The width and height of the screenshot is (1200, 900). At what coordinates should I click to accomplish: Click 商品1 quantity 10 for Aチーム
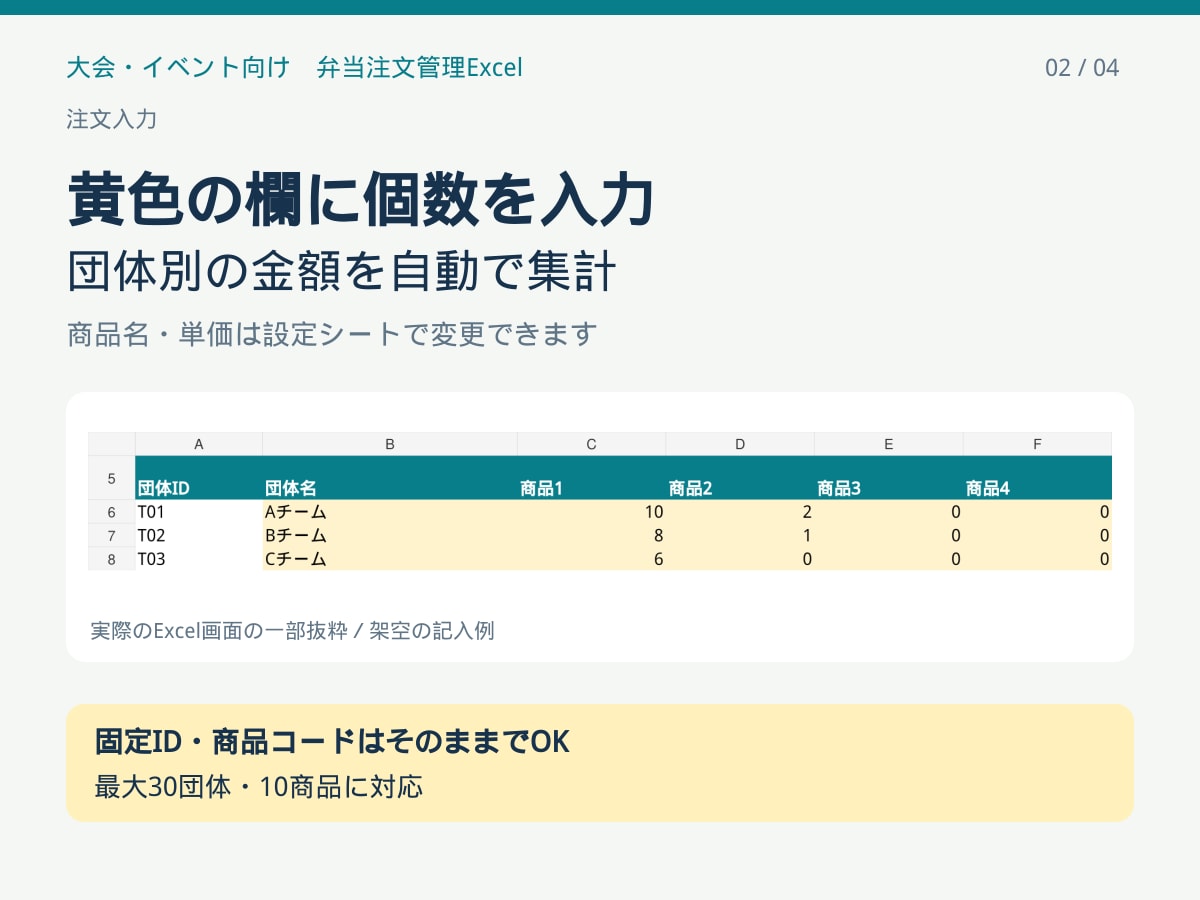click(592, 512)
